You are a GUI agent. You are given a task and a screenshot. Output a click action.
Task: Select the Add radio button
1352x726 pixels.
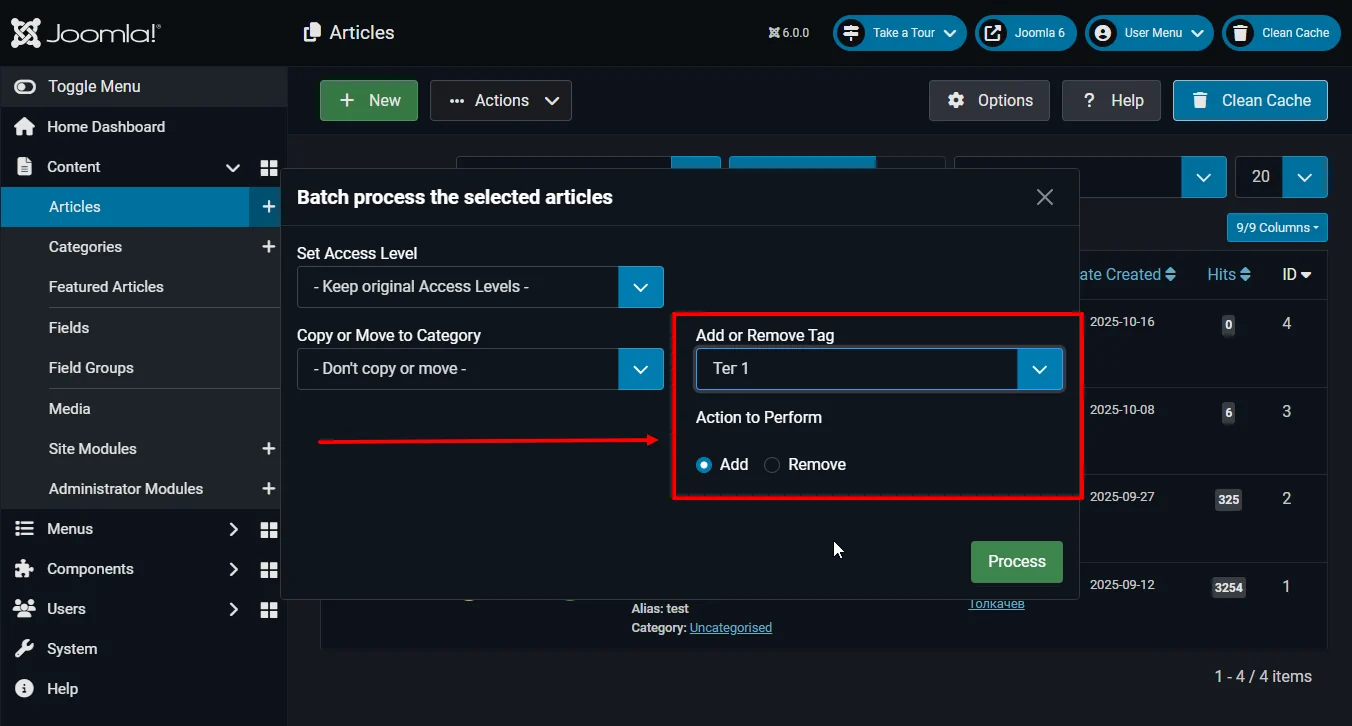(704, 465)
